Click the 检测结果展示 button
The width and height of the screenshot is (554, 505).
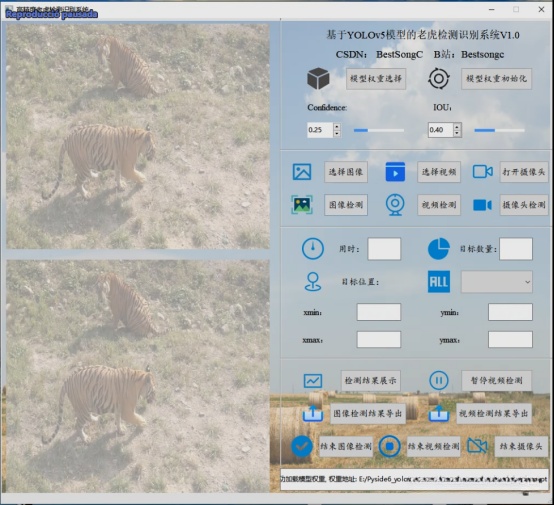[371, 381]
